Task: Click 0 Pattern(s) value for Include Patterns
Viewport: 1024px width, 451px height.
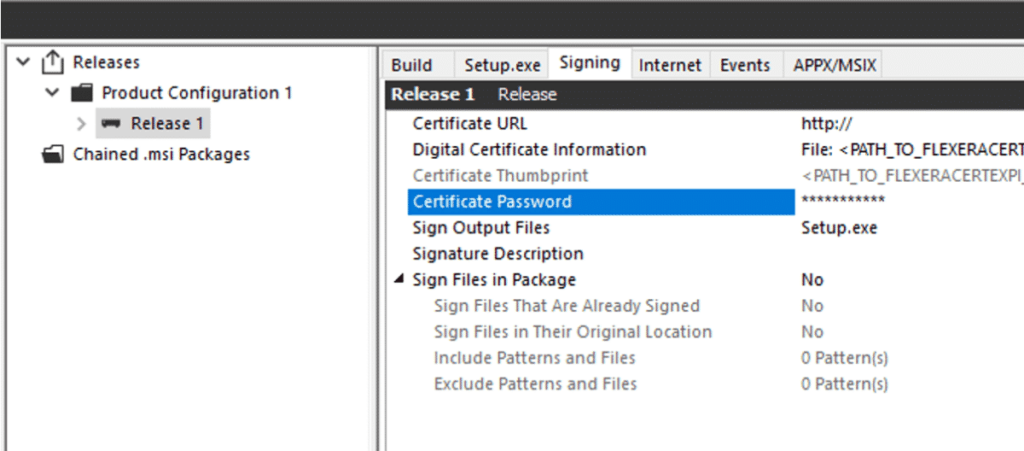Action: pos(844,358)
